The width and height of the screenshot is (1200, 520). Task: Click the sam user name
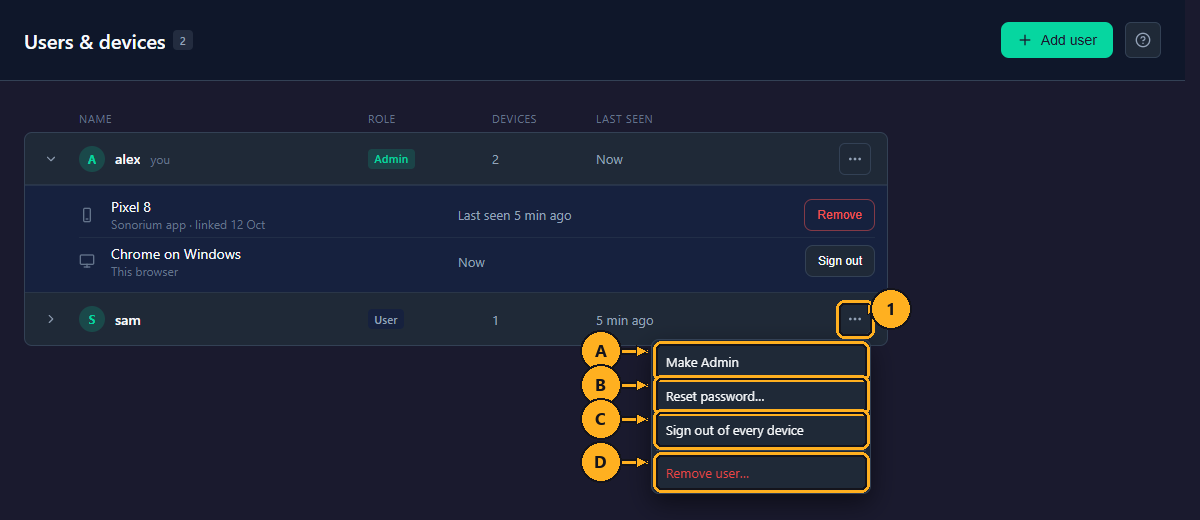tap(128, 320)
